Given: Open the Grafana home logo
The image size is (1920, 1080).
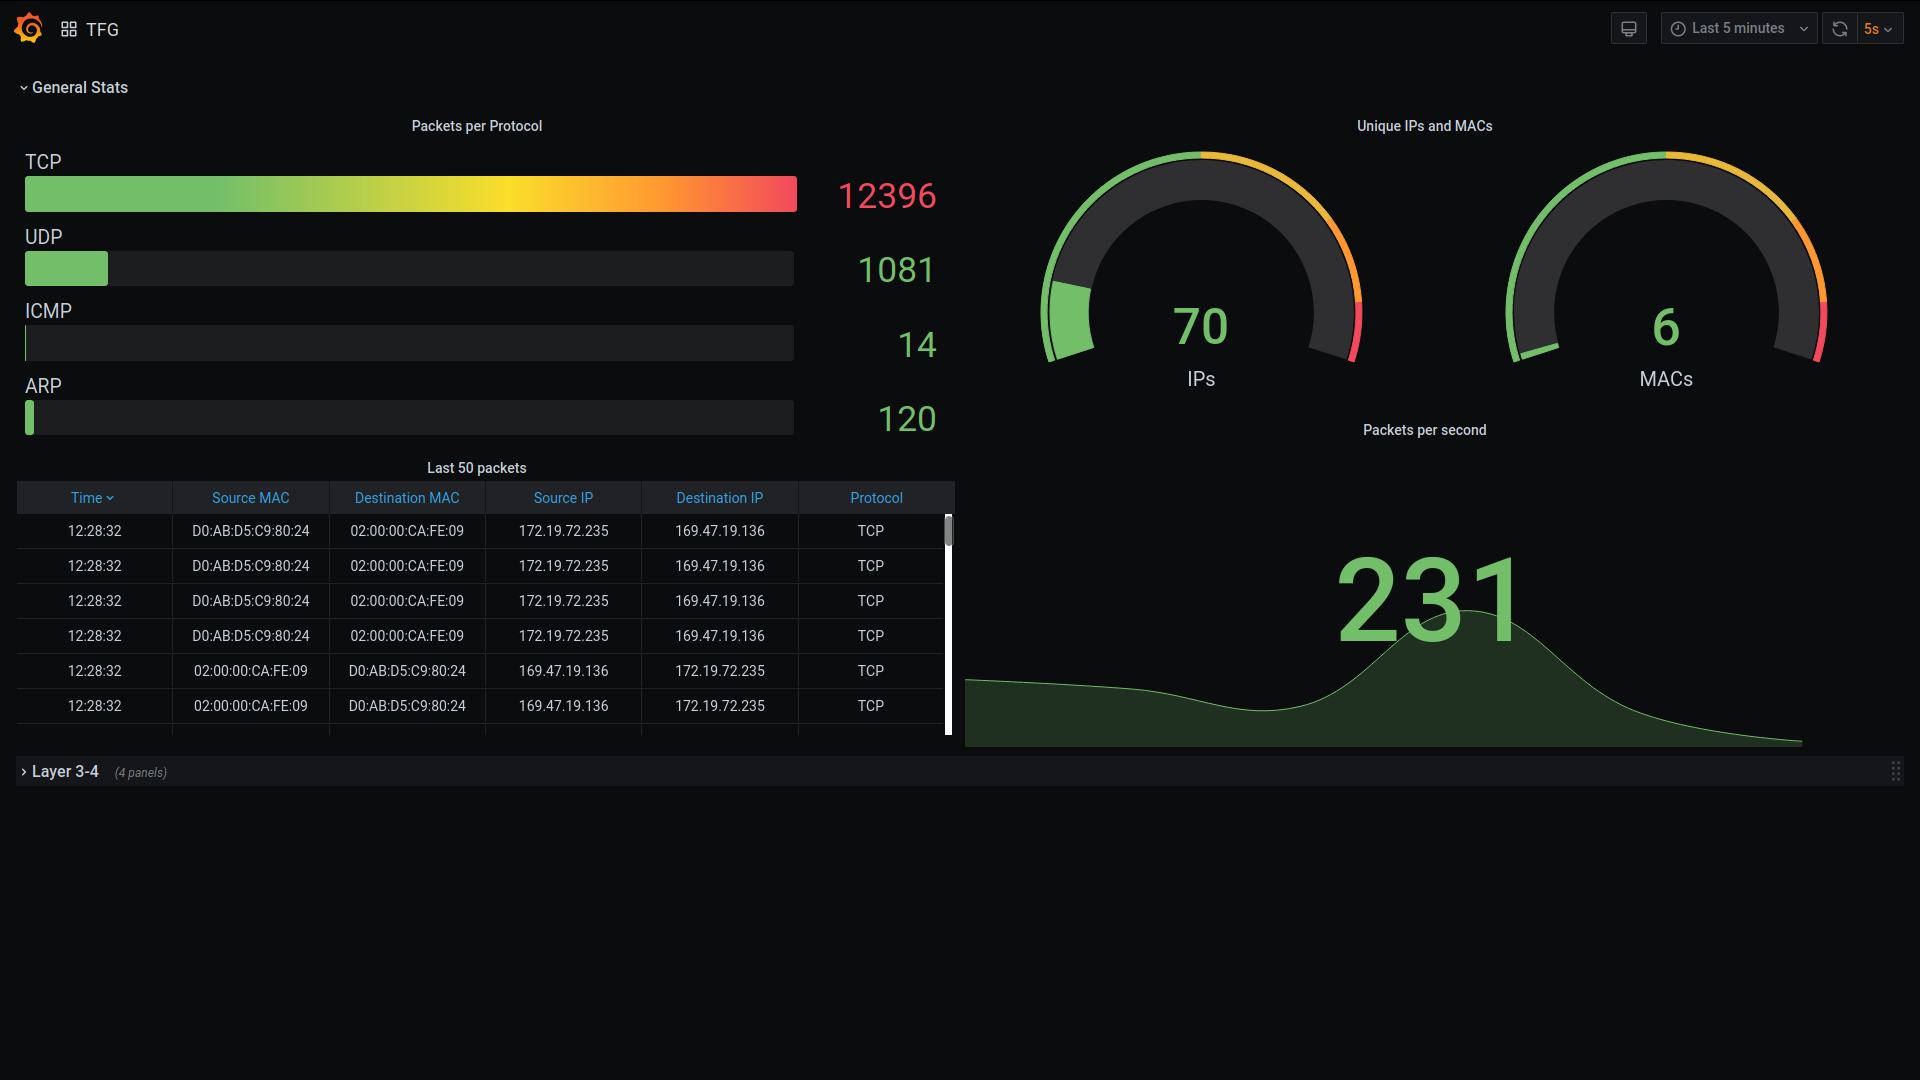Looking at the screenshot, I should point(28,29).
